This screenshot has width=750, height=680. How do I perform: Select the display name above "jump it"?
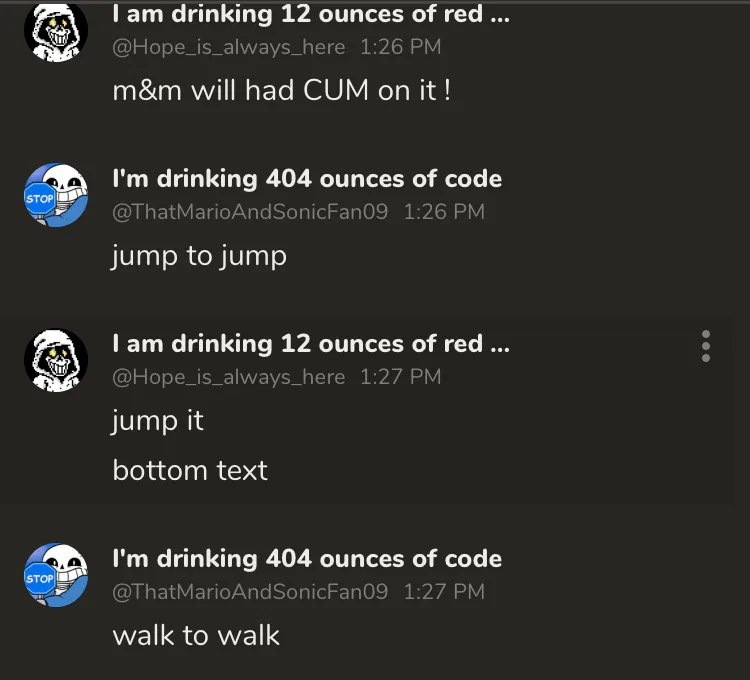[311, 344]
